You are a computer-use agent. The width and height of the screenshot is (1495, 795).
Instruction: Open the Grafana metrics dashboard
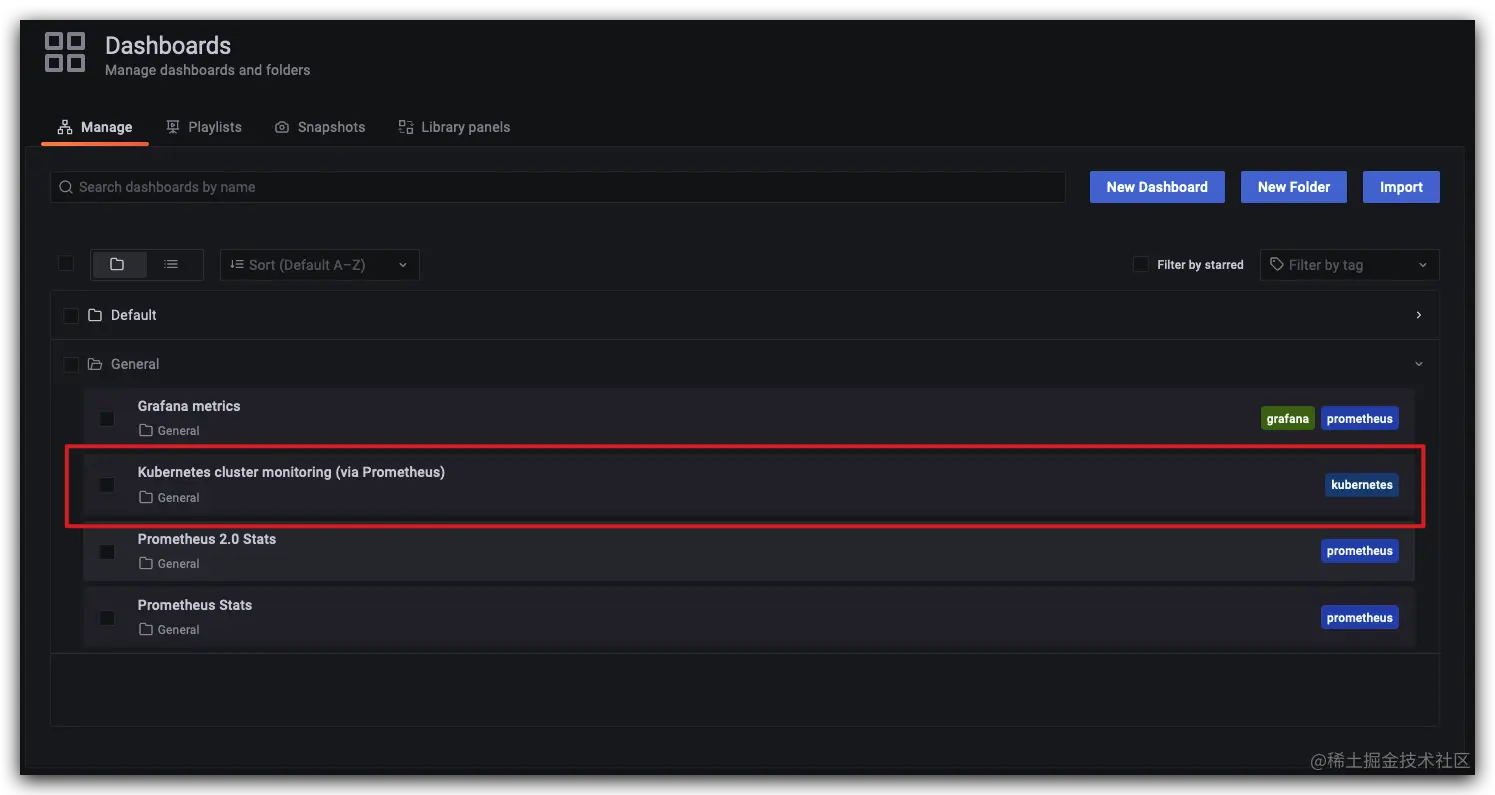[x=189, y=406]
